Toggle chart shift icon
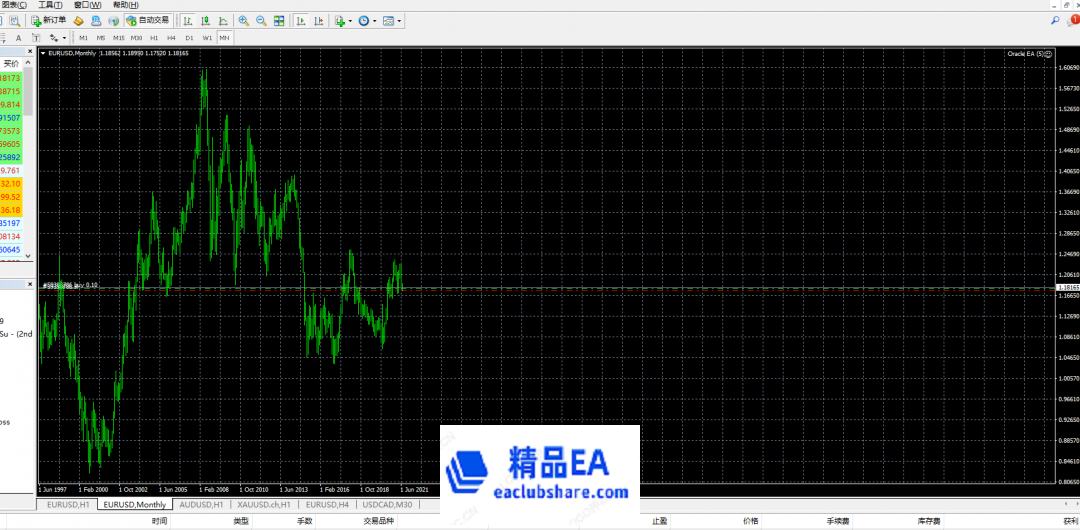Screen dimensions: 1080x530 coord(318,20)
